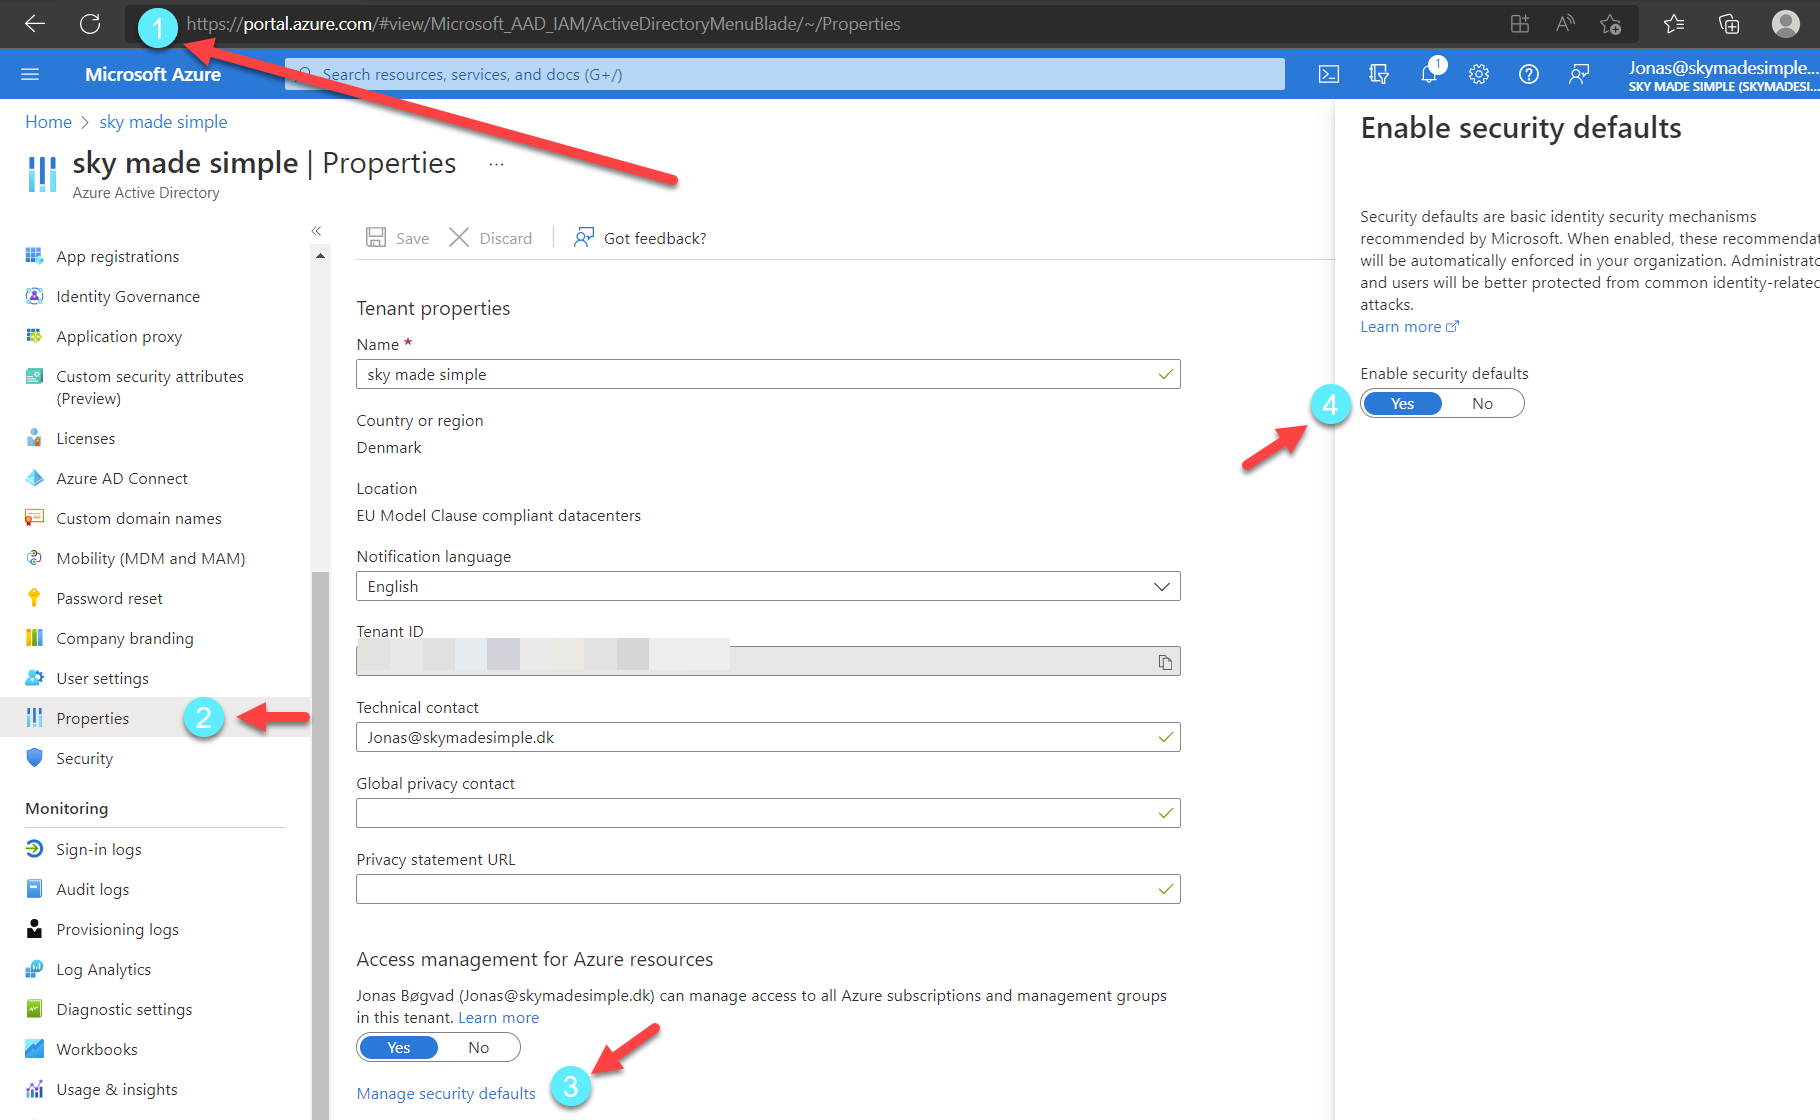Click the browser back arrow
The height and width of the screenshot is (1120, 1820).
tap(35, 24)
